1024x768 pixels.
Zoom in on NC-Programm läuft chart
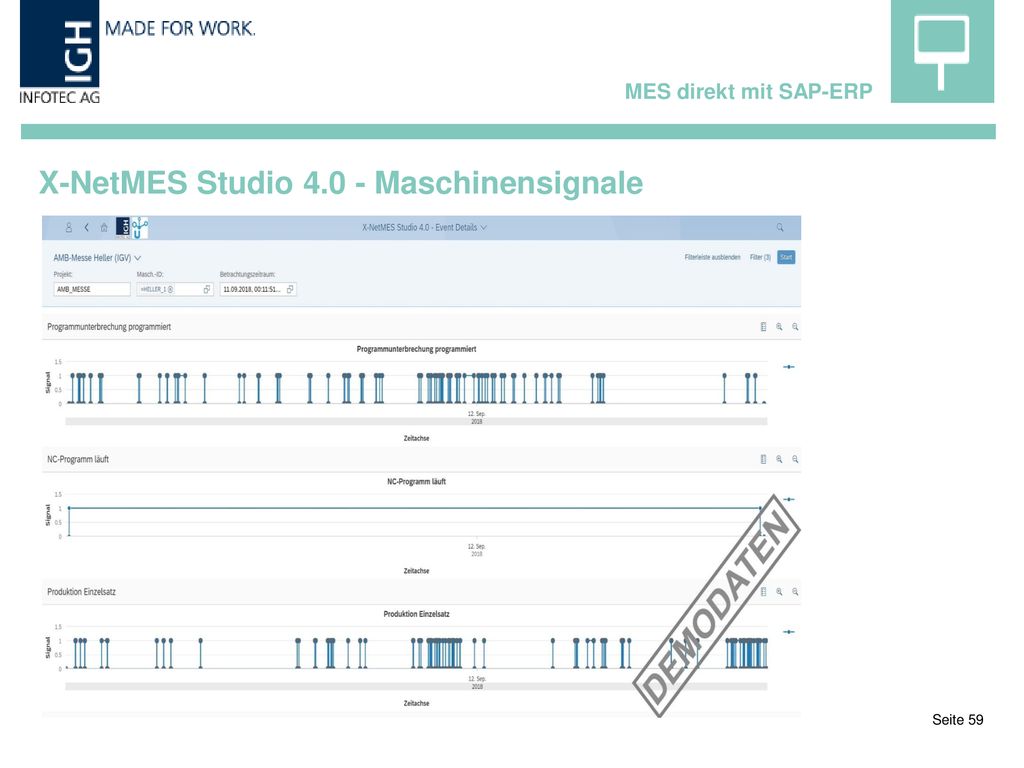779,459
